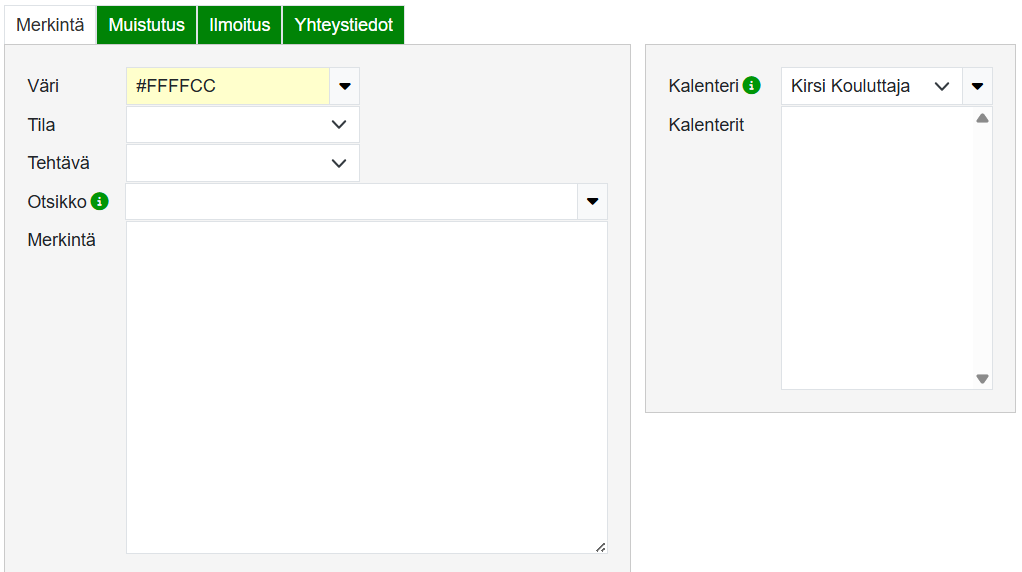Open the Otsikko info icon

click(99, 201)
